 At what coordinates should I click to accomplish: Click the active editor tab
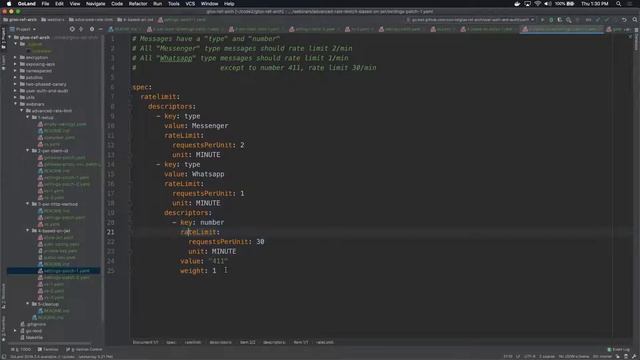[562, 29]
